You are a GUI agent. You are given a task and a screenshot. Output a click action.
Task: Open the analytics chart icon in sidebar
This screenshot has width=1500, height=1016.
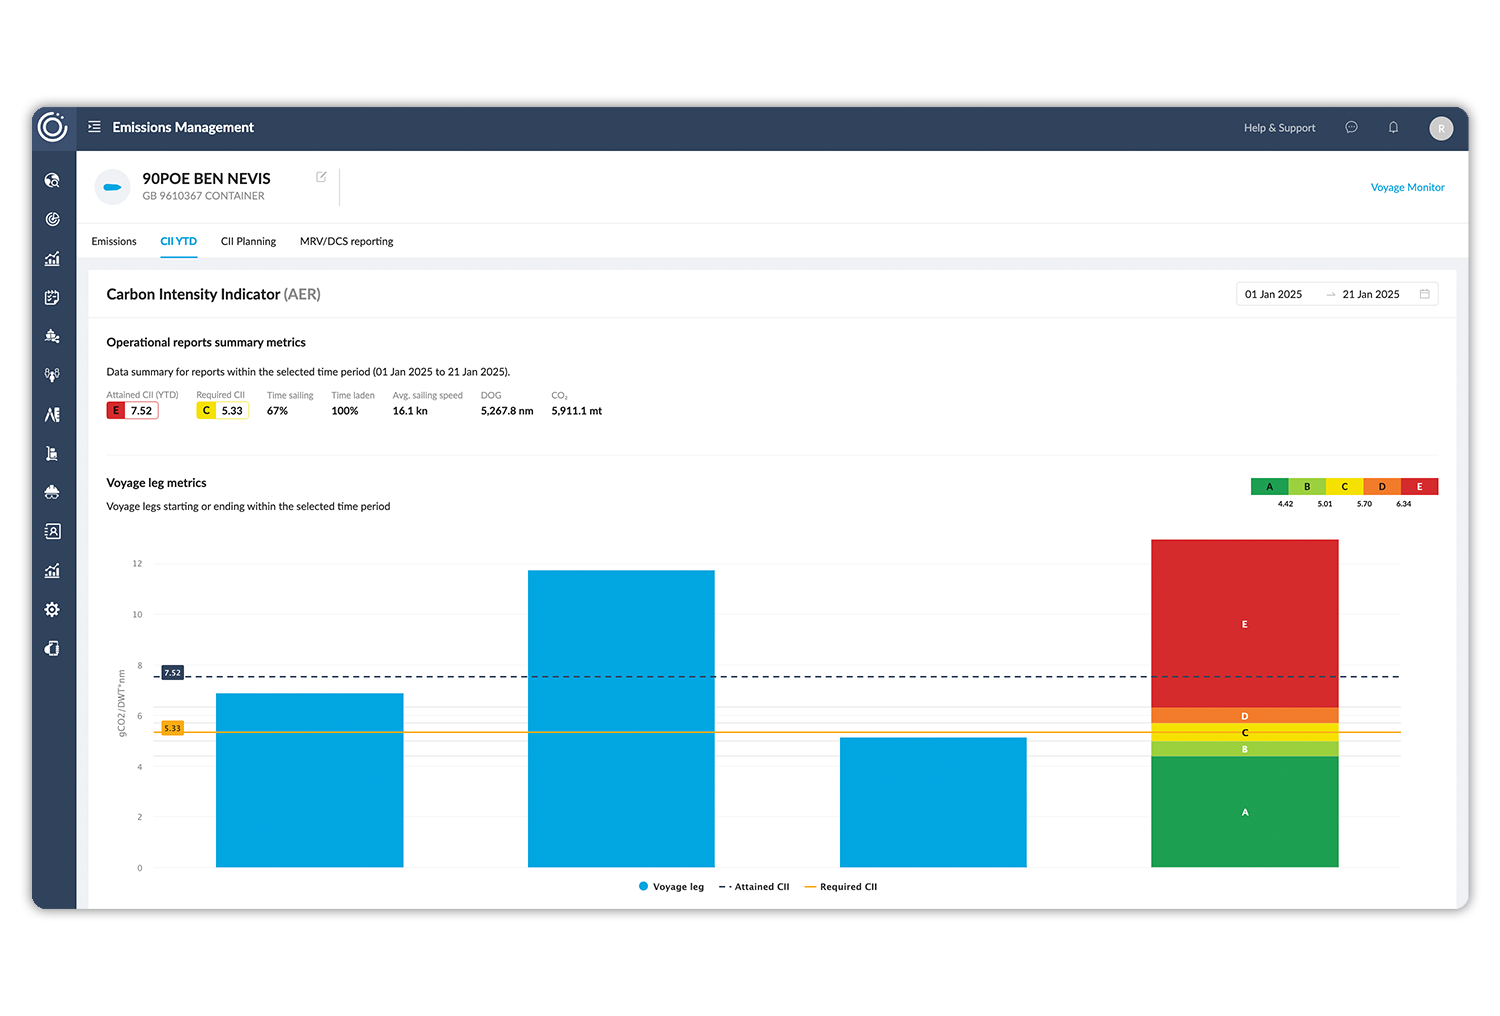(52, 258)
